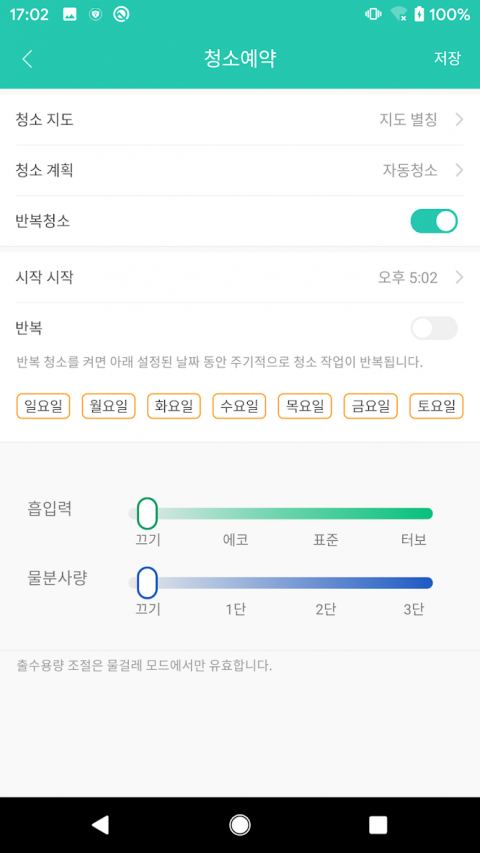Tap the Android home circle button
This screenshot has width=480, height=853.
point(239,825)
